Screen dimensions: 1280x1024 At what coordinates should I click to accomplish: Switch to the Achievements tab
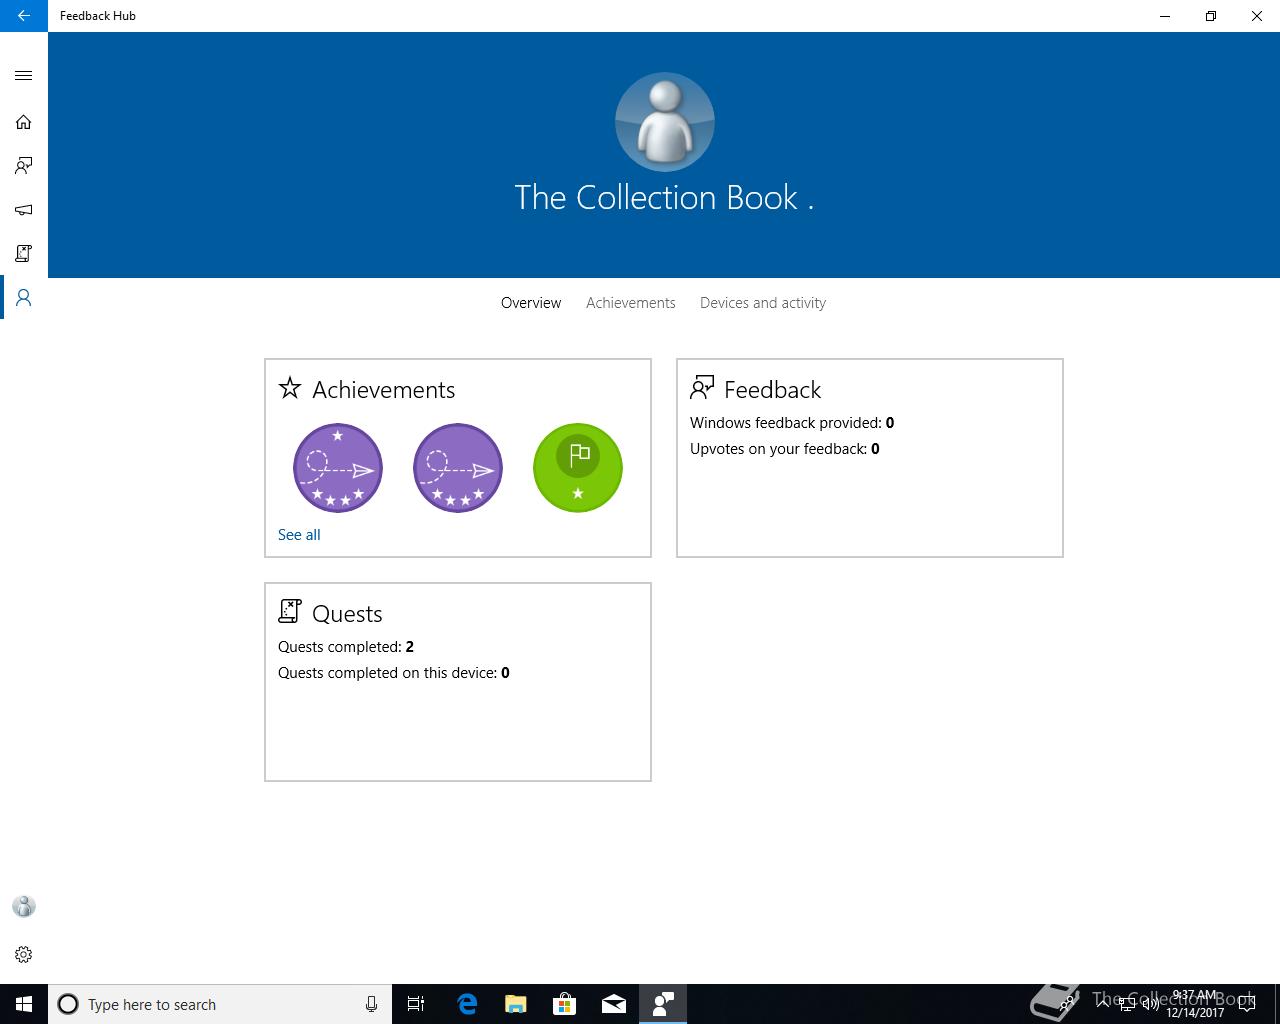pos(631,303)
